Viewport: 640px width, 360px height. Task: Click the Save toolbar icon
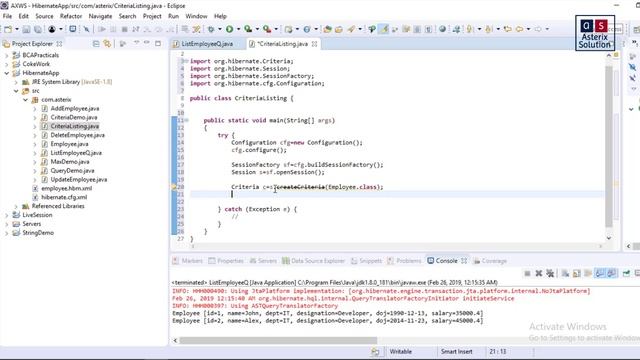point(26,29)
